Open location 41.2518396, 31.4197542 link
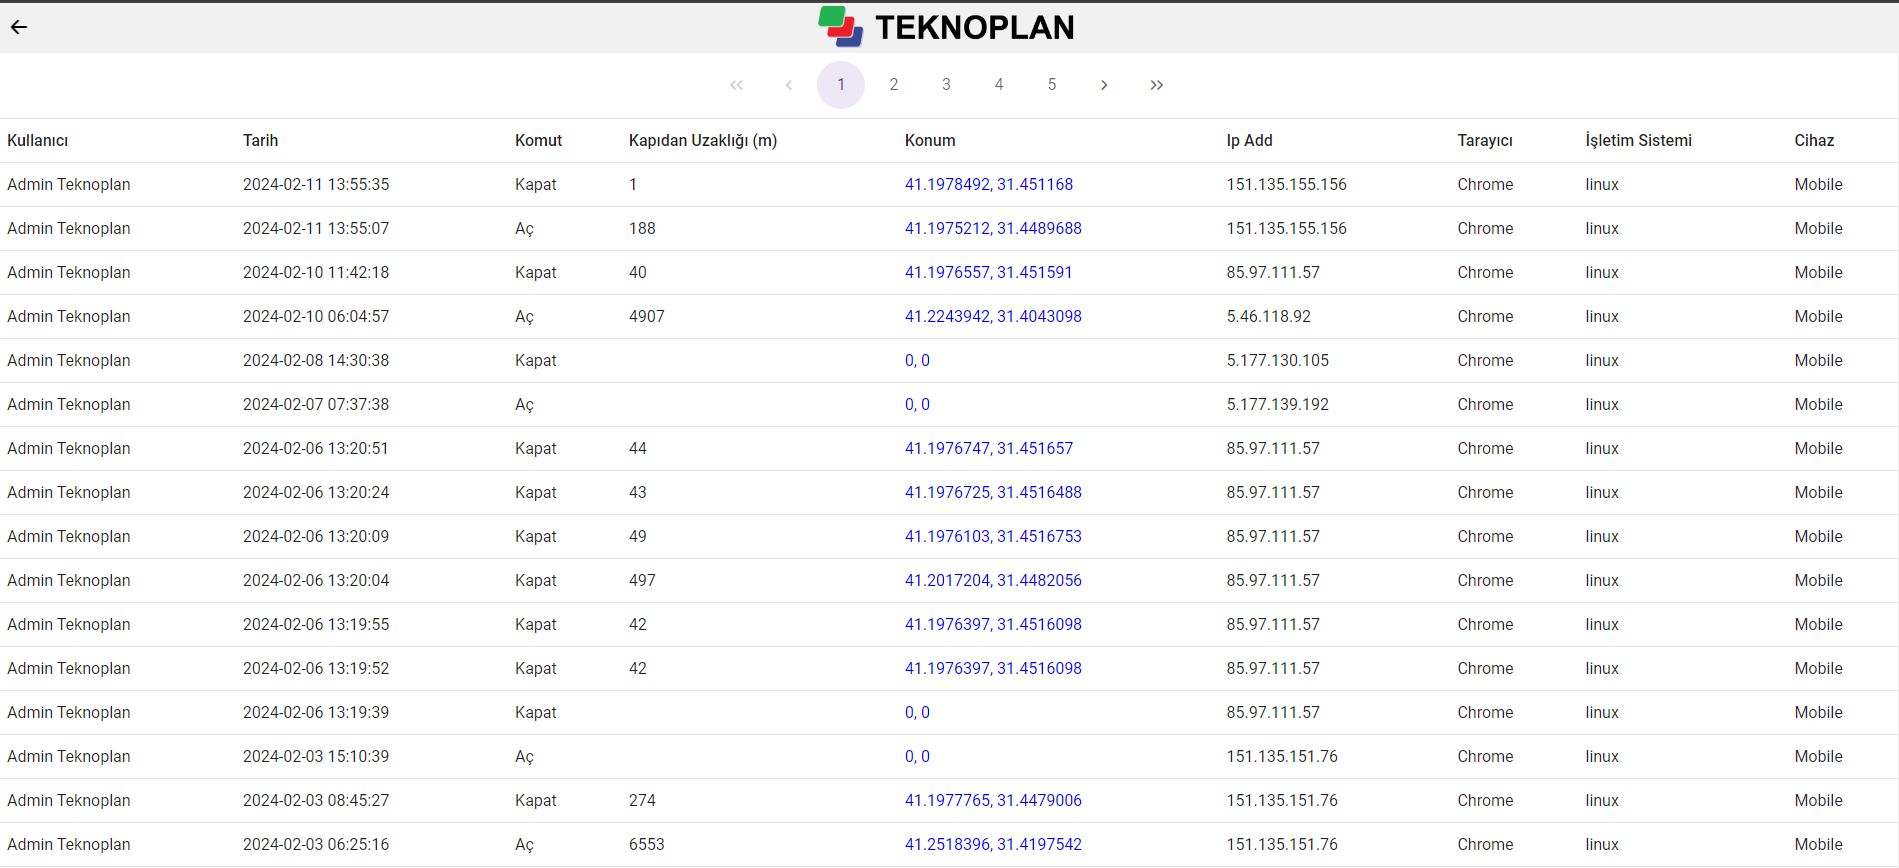The width and height of the screenshot is (1899, 868). [x=993, y=845]
